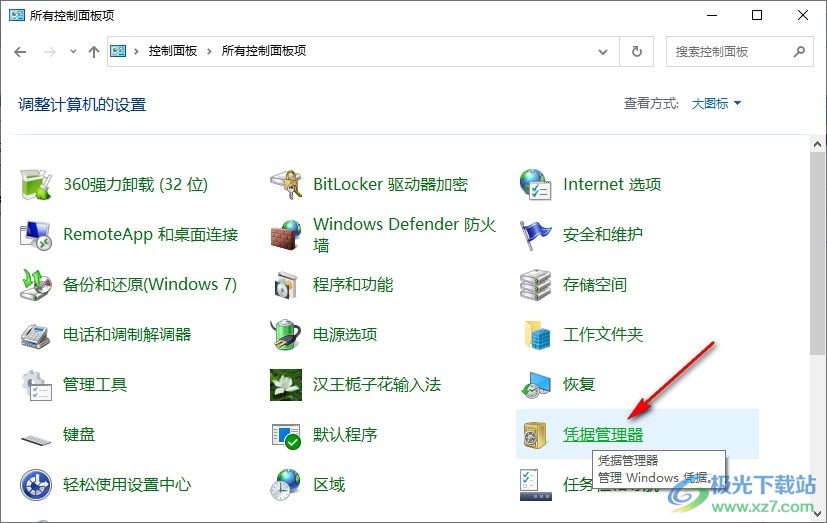Open the 默认程序 icon
The width and height of the screenshot is (827, 523).
pos(286,435)
